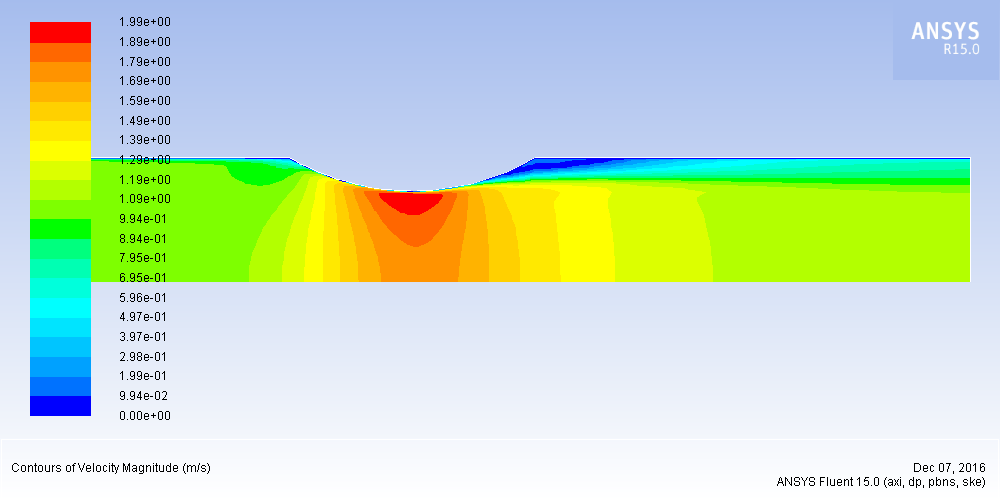Click legend band between 4.97e-01 and 5.96e-01
The height and width of the screenshot is (500, 1000).
click(x=61, y=308)
